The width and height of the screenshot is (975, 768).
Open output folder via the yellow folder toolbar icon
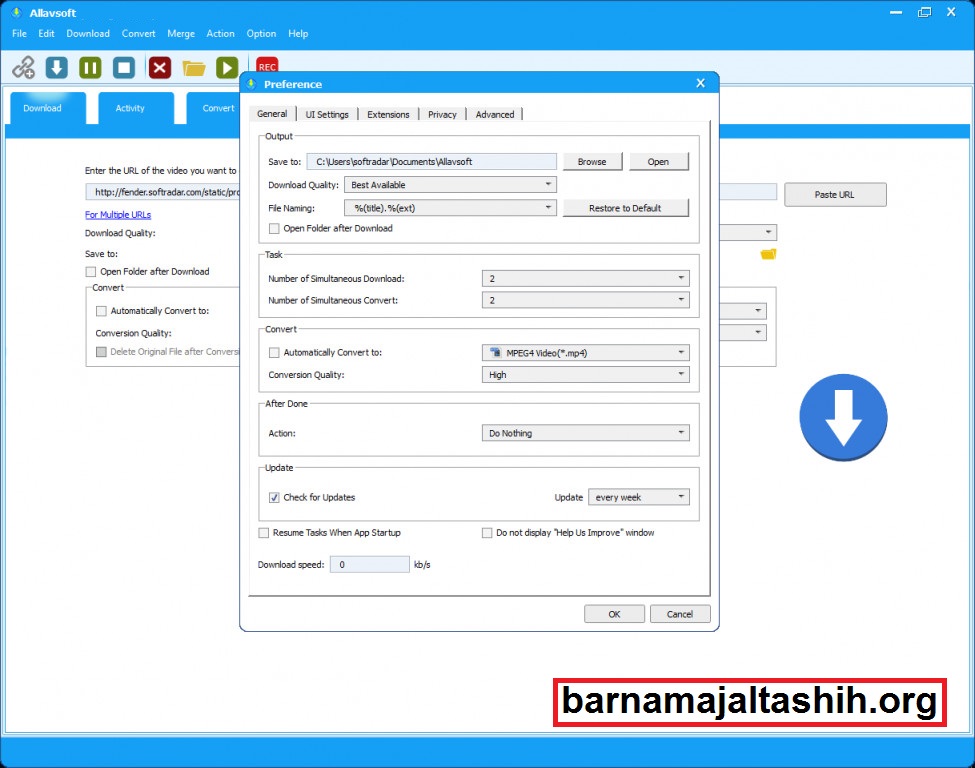tap(194, 68)
